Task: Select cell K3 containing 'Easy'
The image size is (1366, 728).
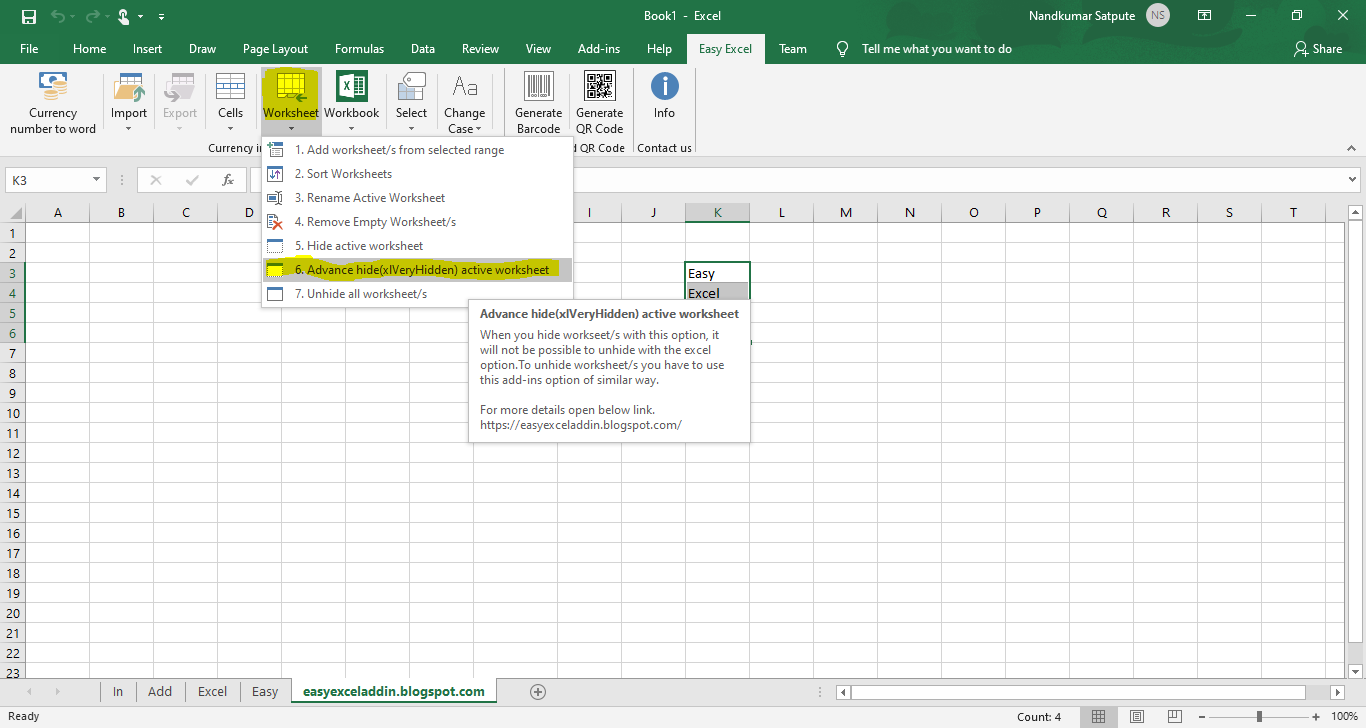Action: [718, 273]
